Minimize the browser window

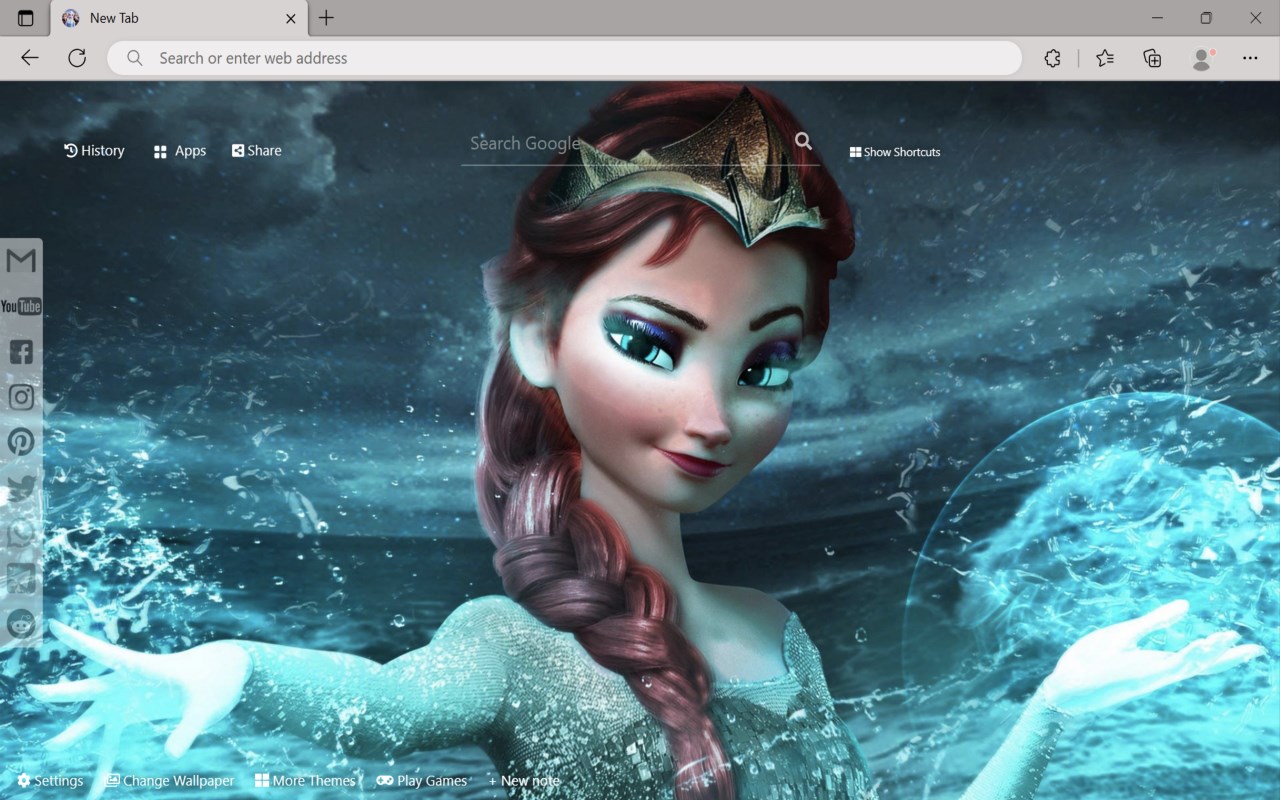(x=1157, y=18)
